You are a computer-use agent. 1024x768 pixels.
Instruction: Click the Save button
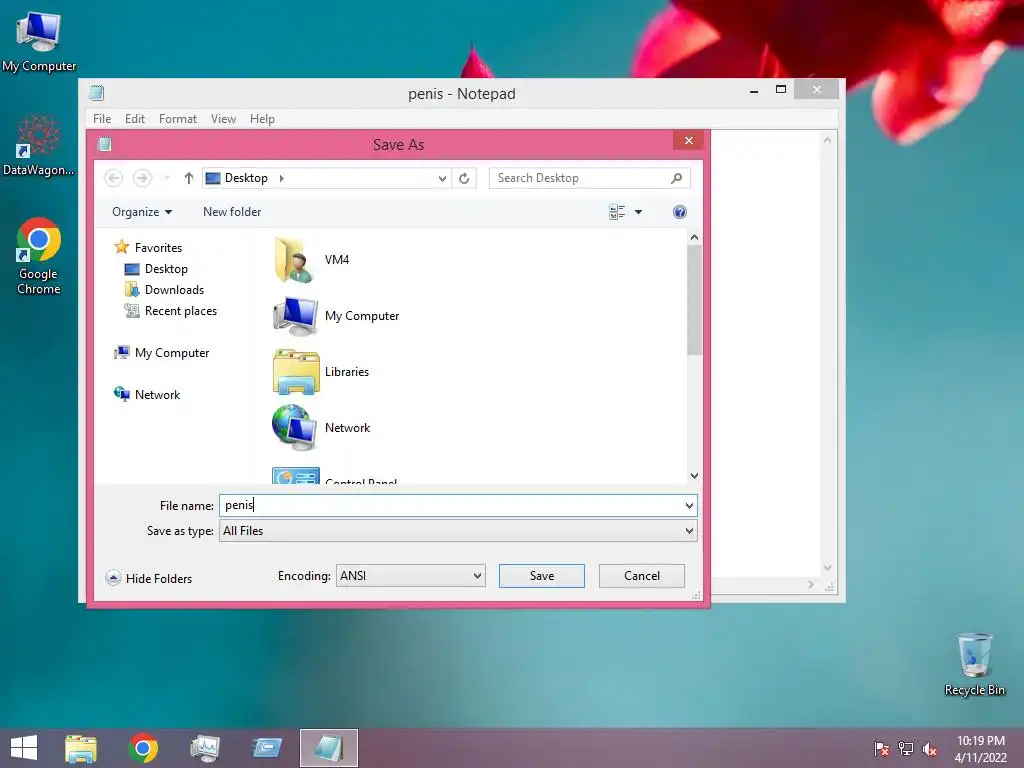pos(541,575)
